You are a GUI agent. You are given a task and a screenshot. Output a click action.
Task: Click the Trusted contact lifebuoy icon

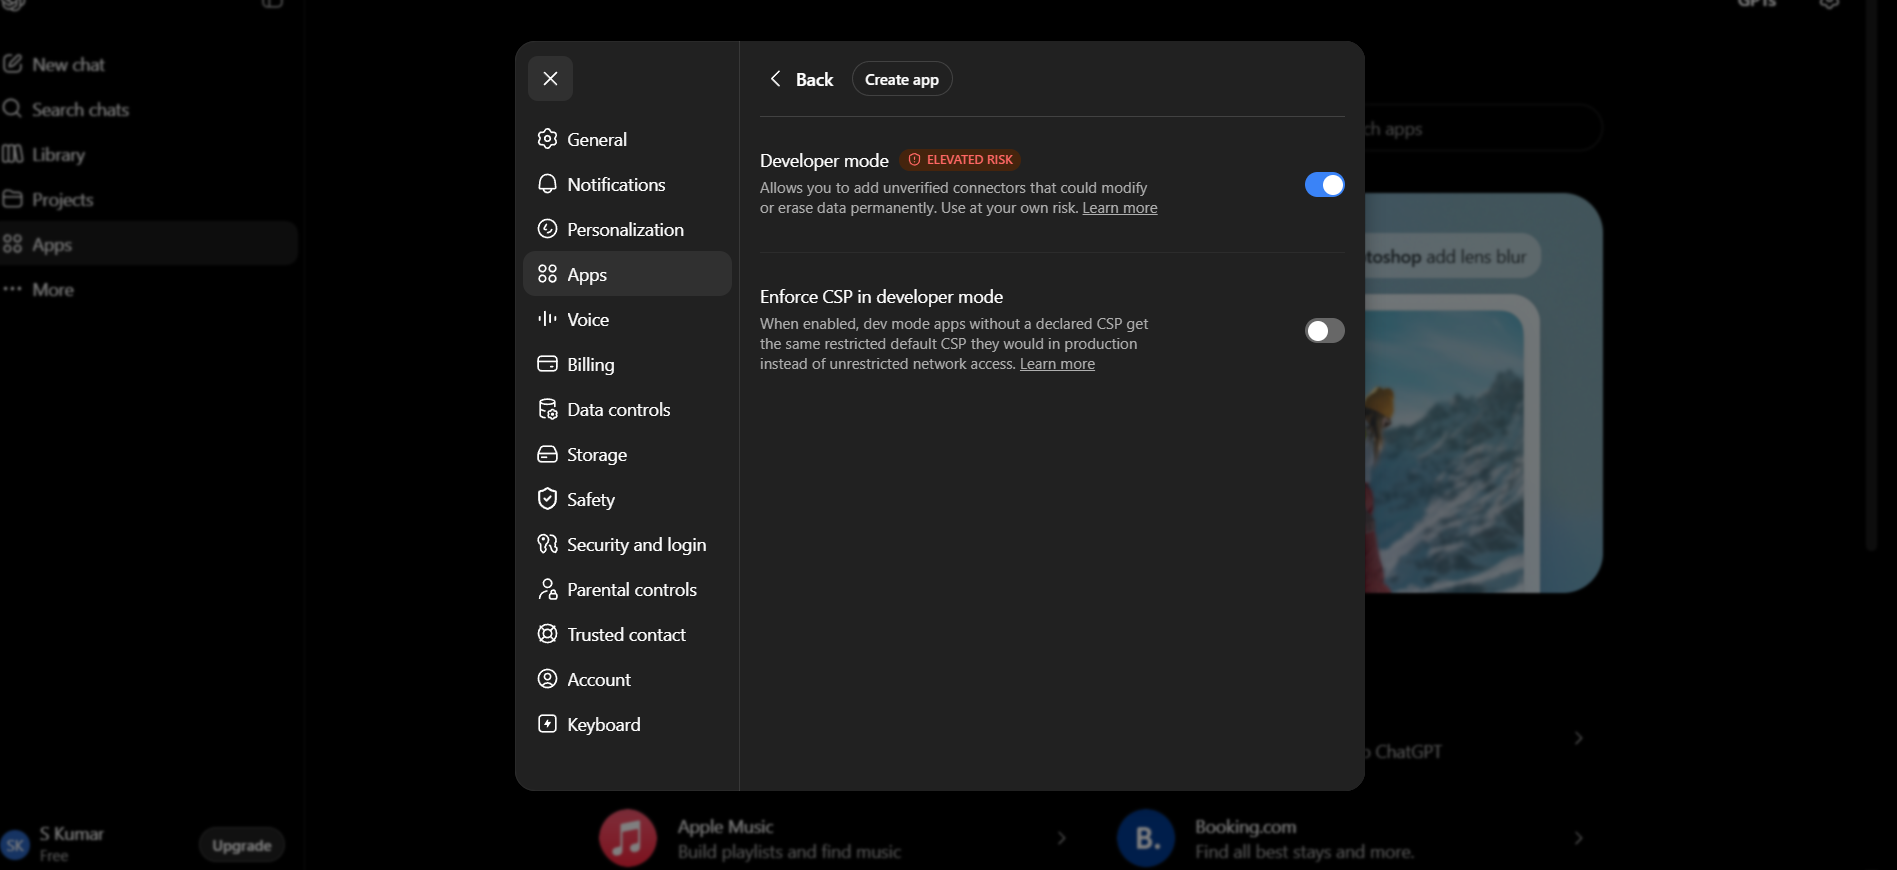(547, 634)
